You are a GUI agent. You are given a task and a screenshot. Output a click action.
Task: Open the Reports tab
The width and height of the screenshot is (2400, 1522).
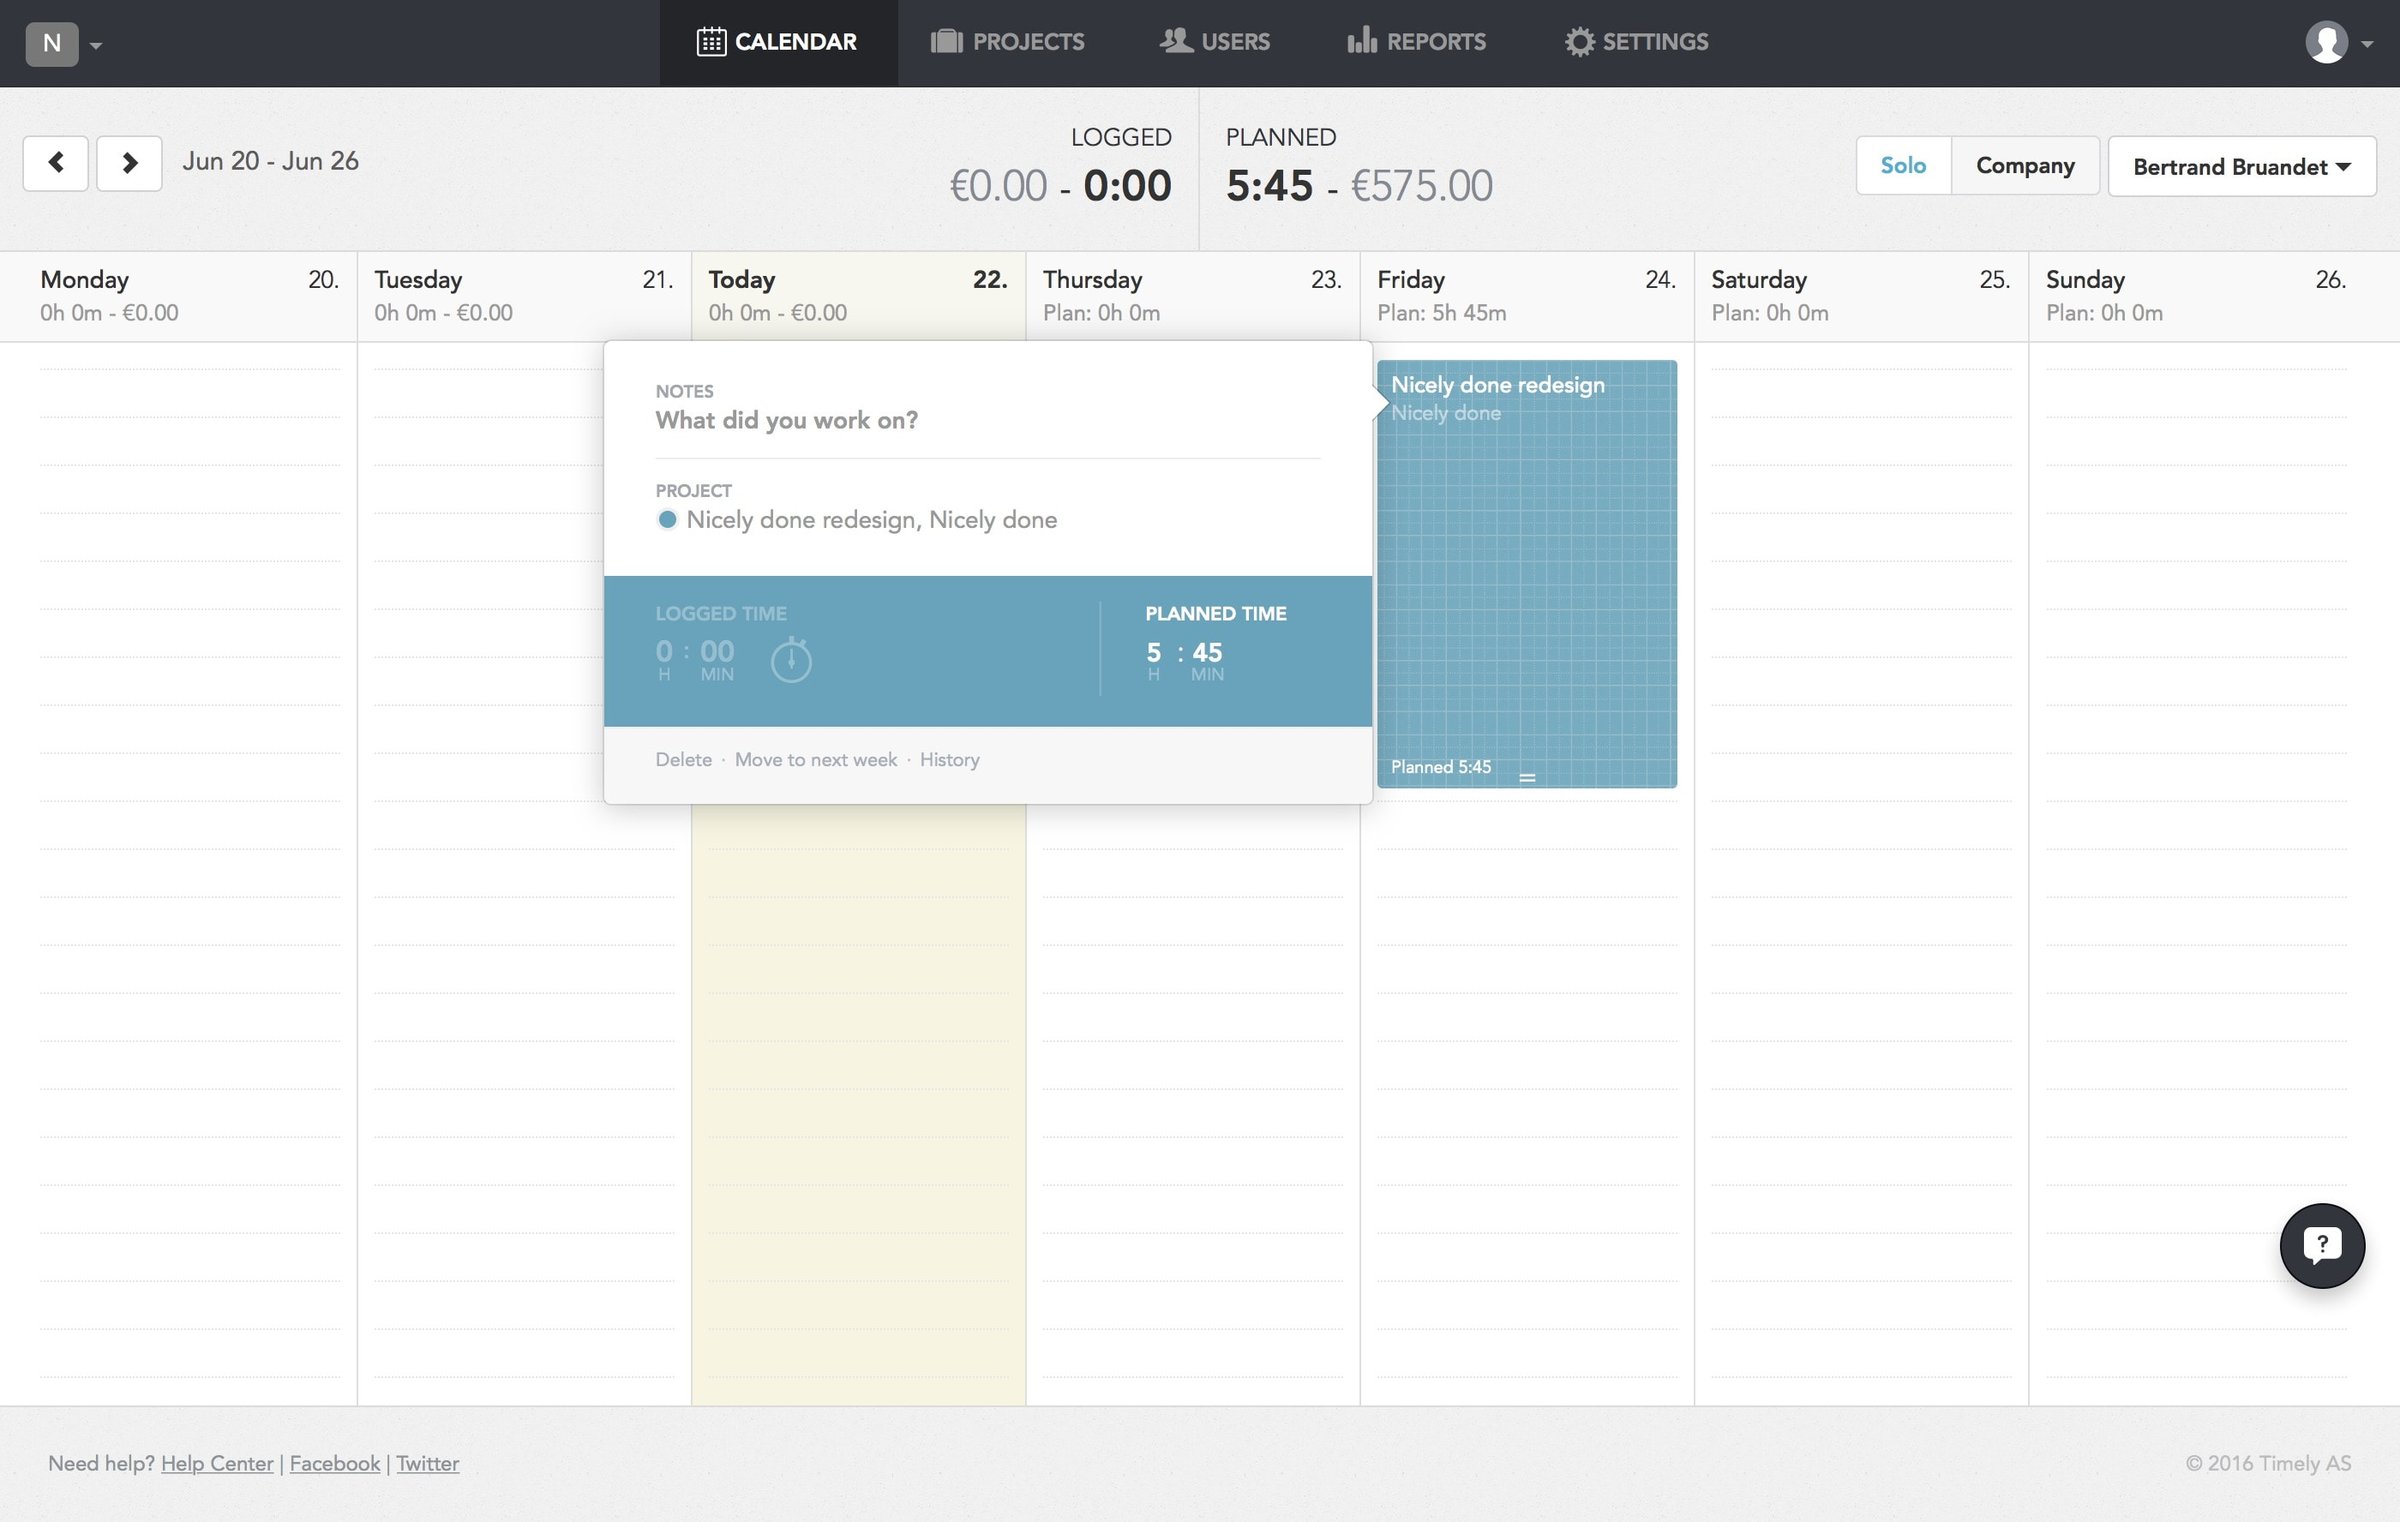tap(1416, 42)
